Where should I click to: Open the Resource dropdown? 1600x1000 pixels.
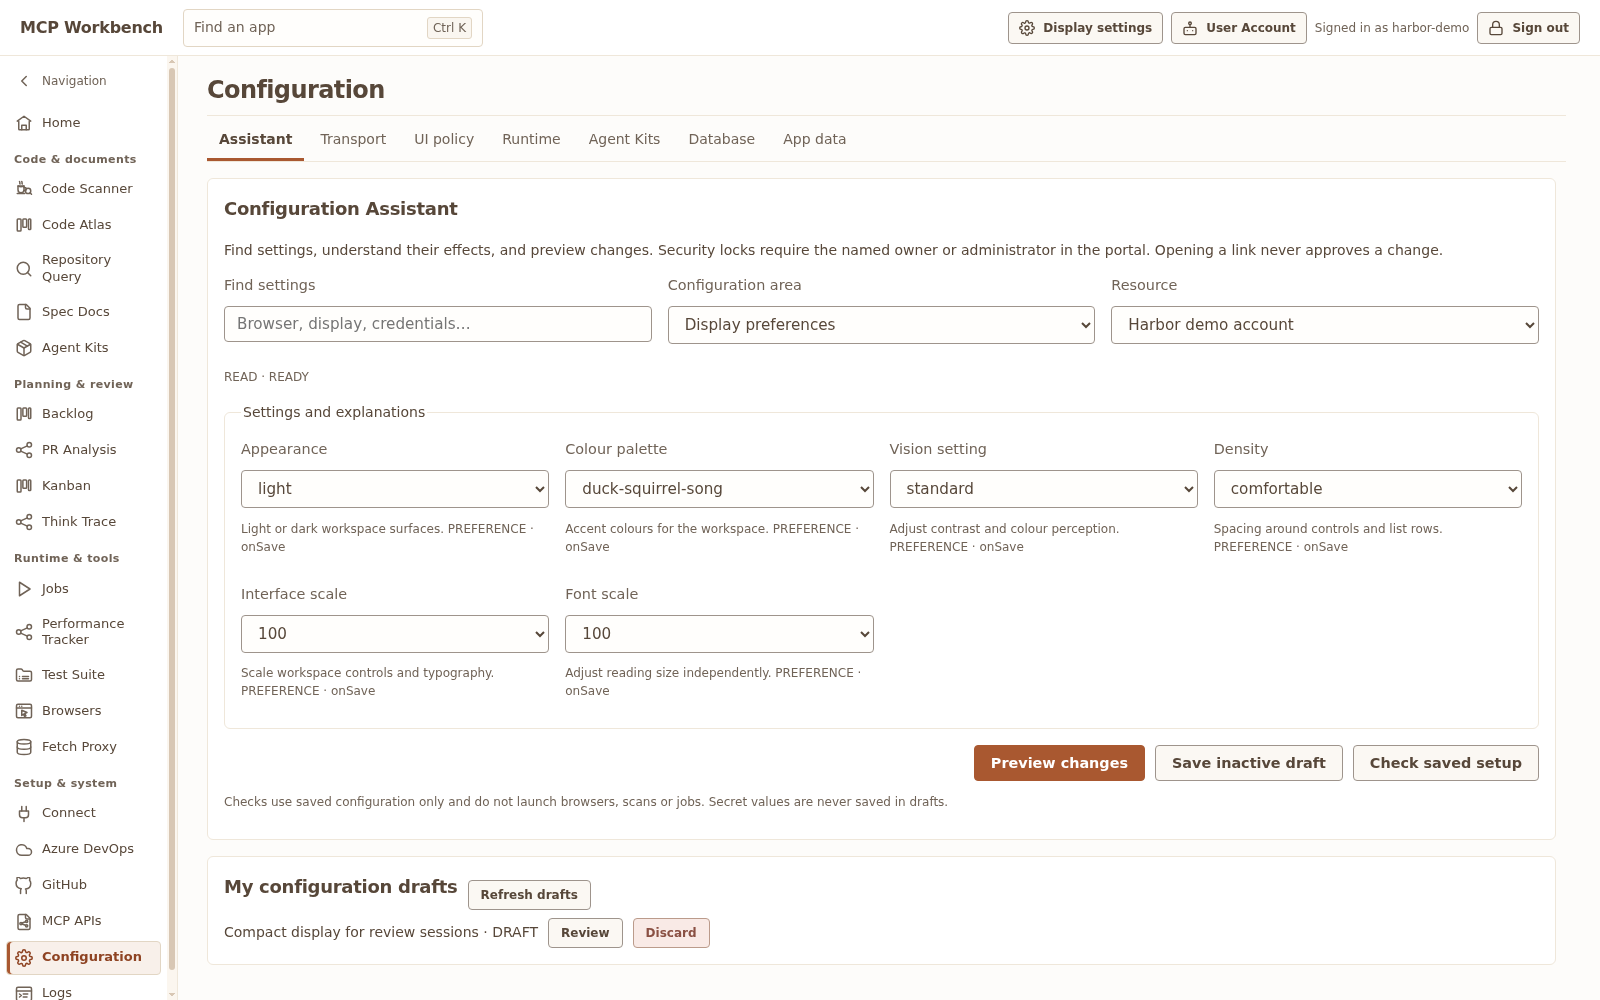click(1325, 325)
